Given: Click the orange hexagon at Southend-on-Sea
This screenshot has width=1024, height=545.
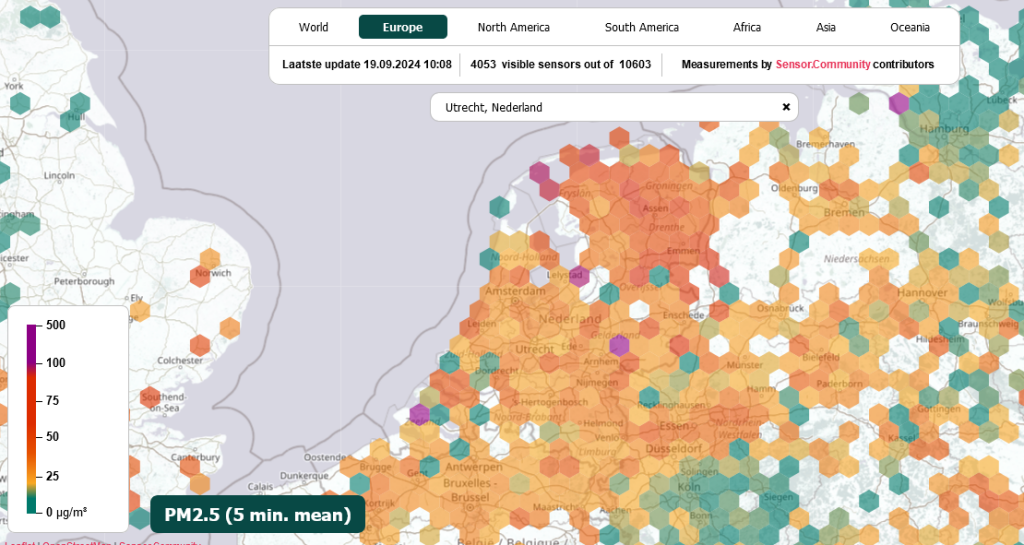Looking at the screenshot, I should (150, 397).
